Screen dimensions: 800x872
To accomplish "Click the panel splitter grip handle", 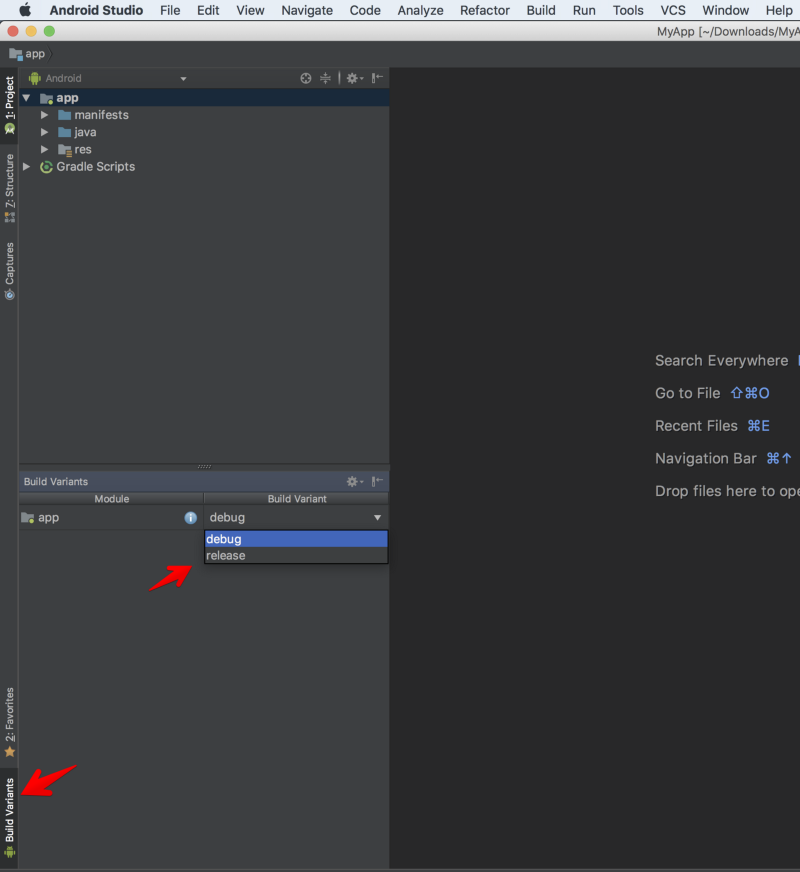I will pos(204,467).
